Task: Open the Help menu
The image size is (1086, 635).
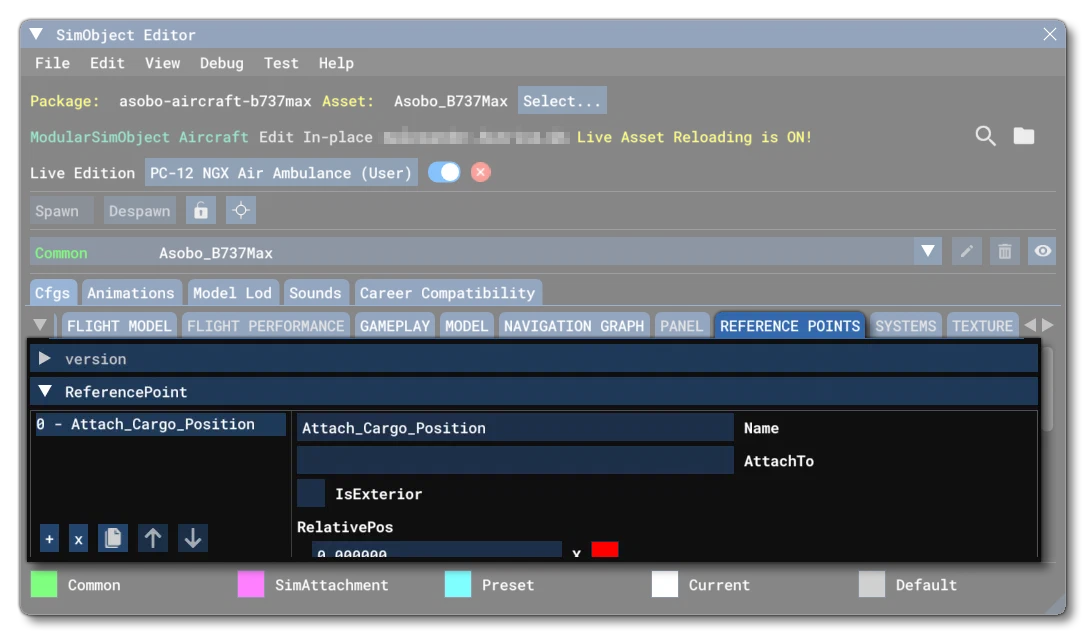Action: (x=337, y=63)
